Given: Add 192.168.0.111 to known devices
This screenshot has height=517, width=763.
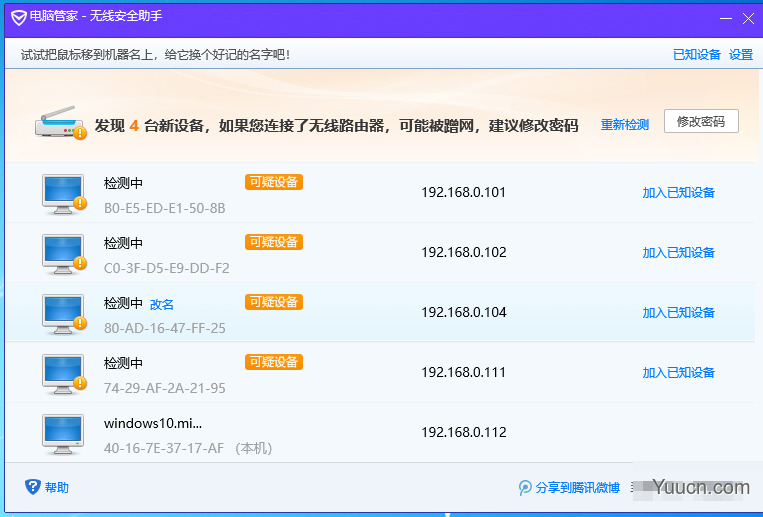Looking at the screenshot, I should tap(678, 372).
